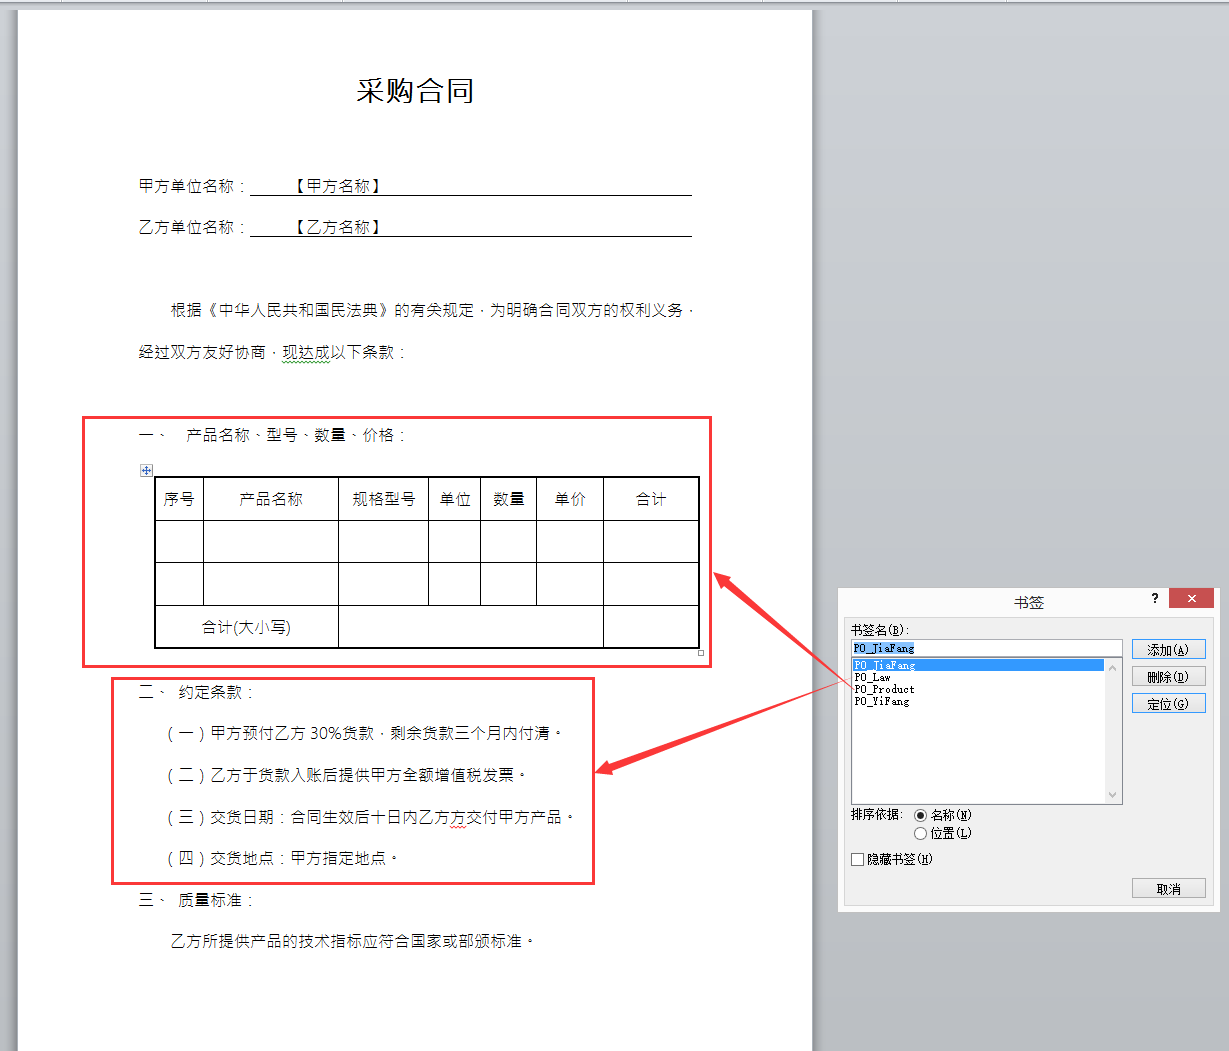
Task: Select the highlighted PO_JiaFang list entry
Action: [x=885, y=665]
